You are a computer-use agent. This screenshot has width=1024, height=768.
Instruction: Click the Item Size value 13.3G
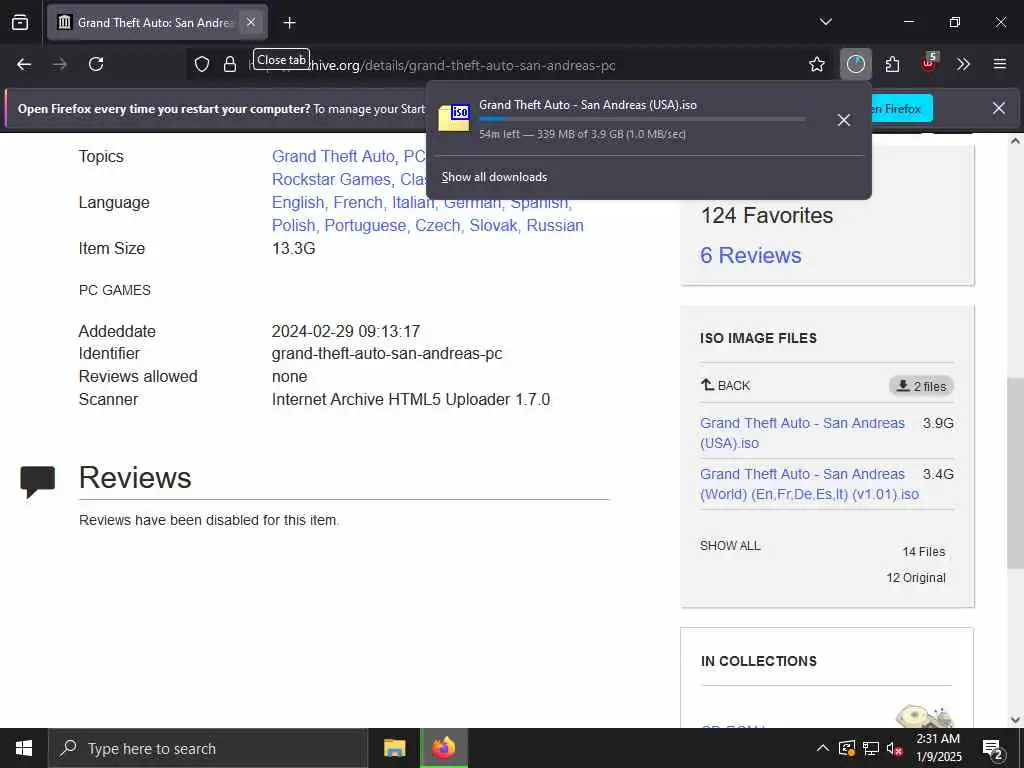pos(293,249)
